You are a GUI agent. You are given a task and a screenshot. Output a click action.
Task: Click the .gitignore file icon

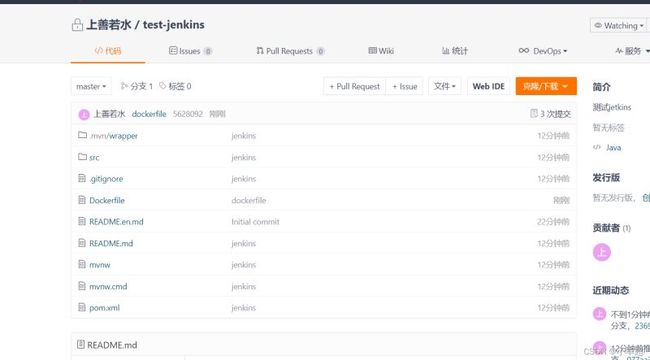coord(82,178)
